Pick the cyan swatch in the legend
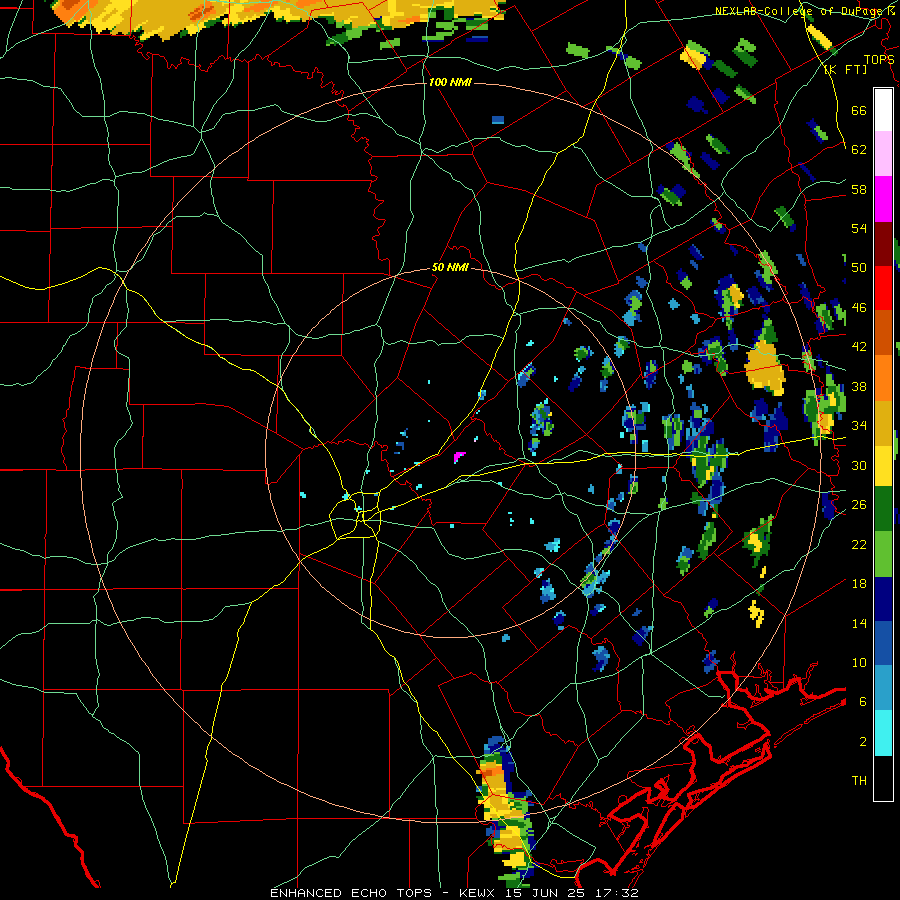 (883, 733)
